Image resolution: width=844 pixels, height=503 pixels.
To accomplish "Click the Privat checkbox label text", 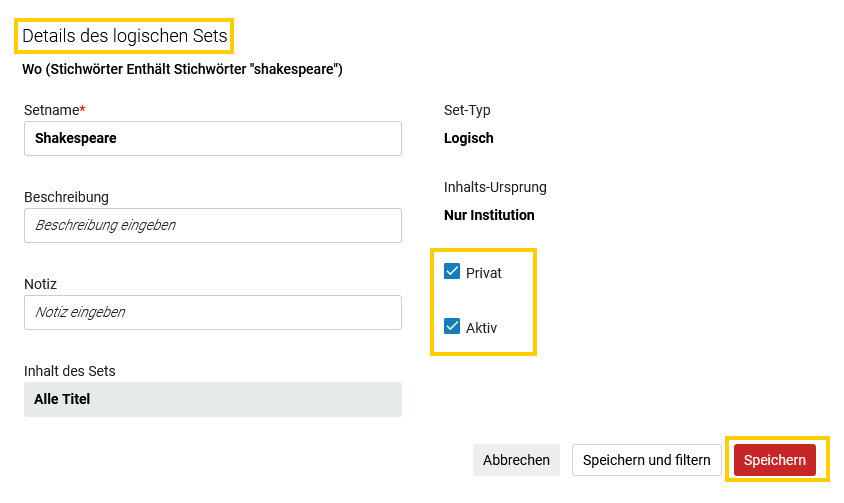I will click(483, 273).
